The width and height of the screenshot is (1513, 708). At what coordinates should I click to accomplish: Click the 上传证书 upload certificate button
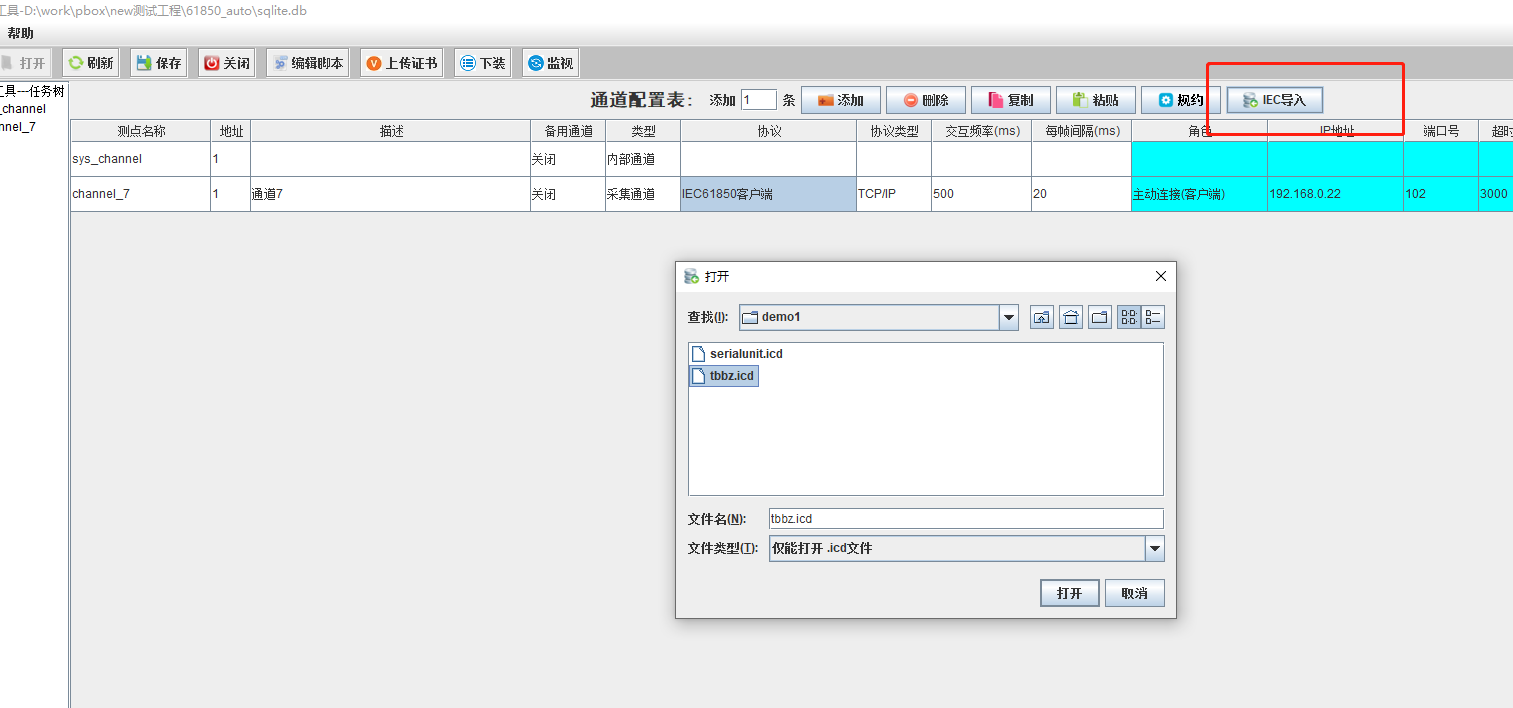click(x=401, y=63)
